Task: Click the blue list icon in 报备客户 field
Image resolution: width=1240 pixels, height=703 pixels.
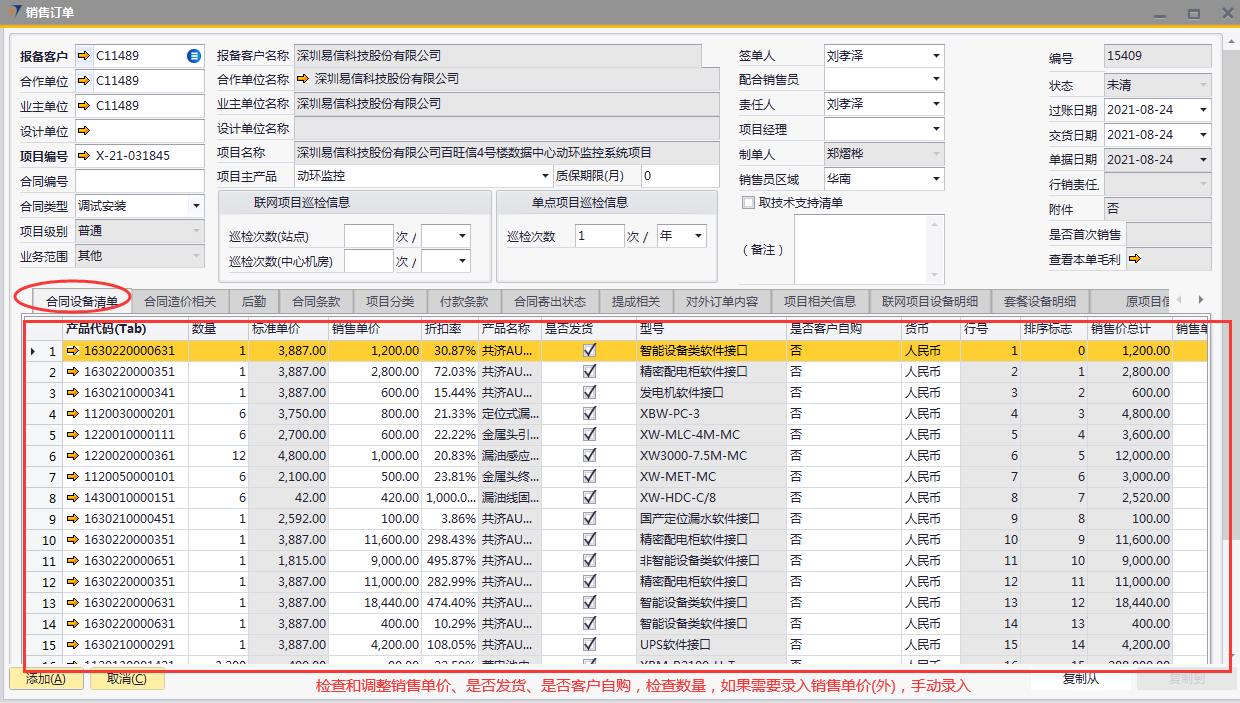Action: (x=194, y=56)
